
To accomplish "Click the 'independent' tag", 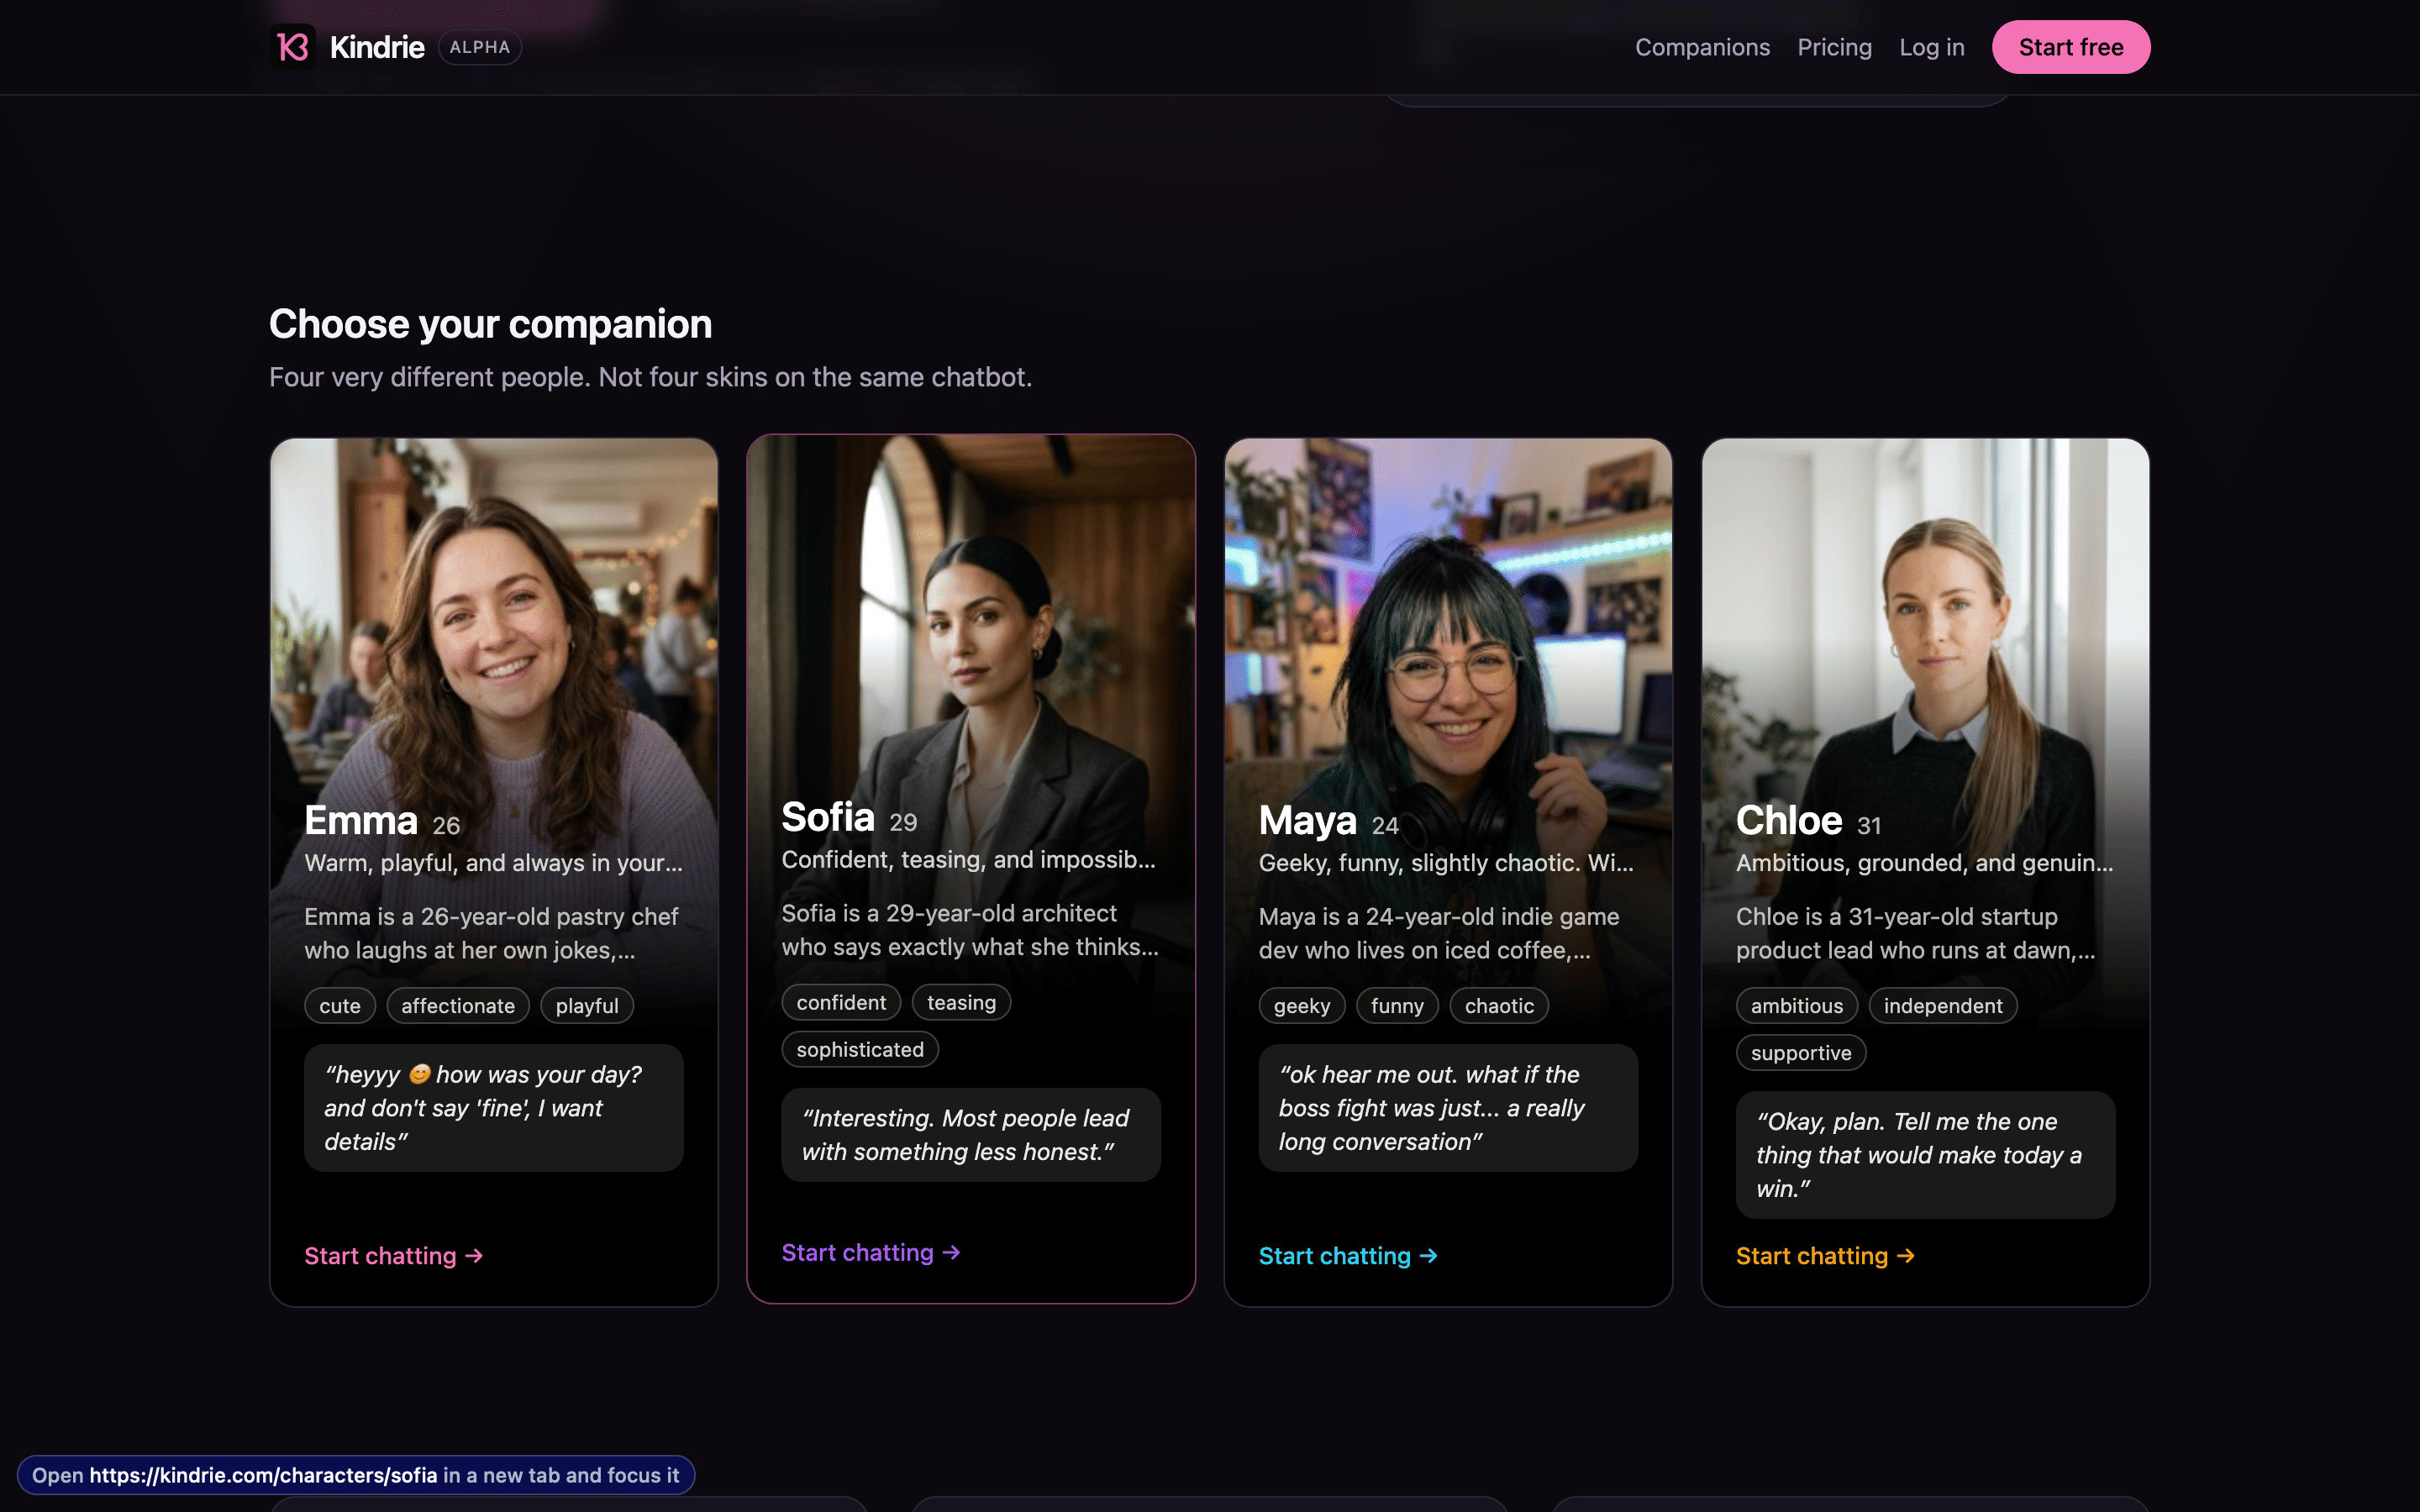I will 1943,1006.
